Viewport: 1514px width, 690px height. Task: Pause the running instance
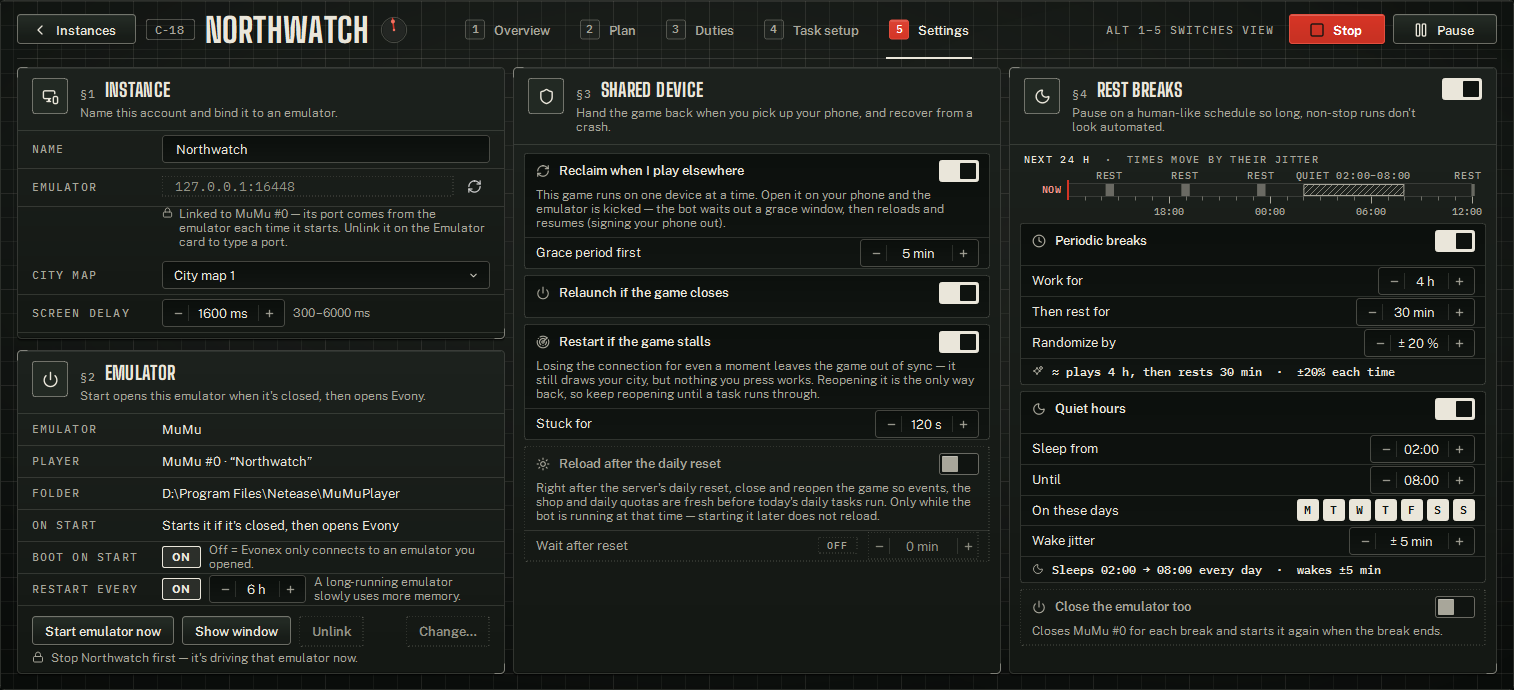[x=1445, y=30]
